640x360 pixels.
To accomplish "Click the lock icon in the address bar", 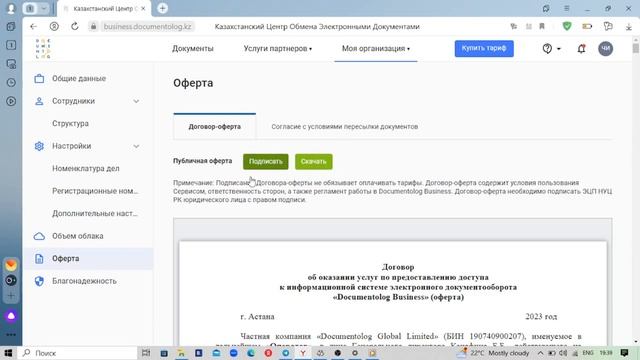I will (x=93, y=27).
